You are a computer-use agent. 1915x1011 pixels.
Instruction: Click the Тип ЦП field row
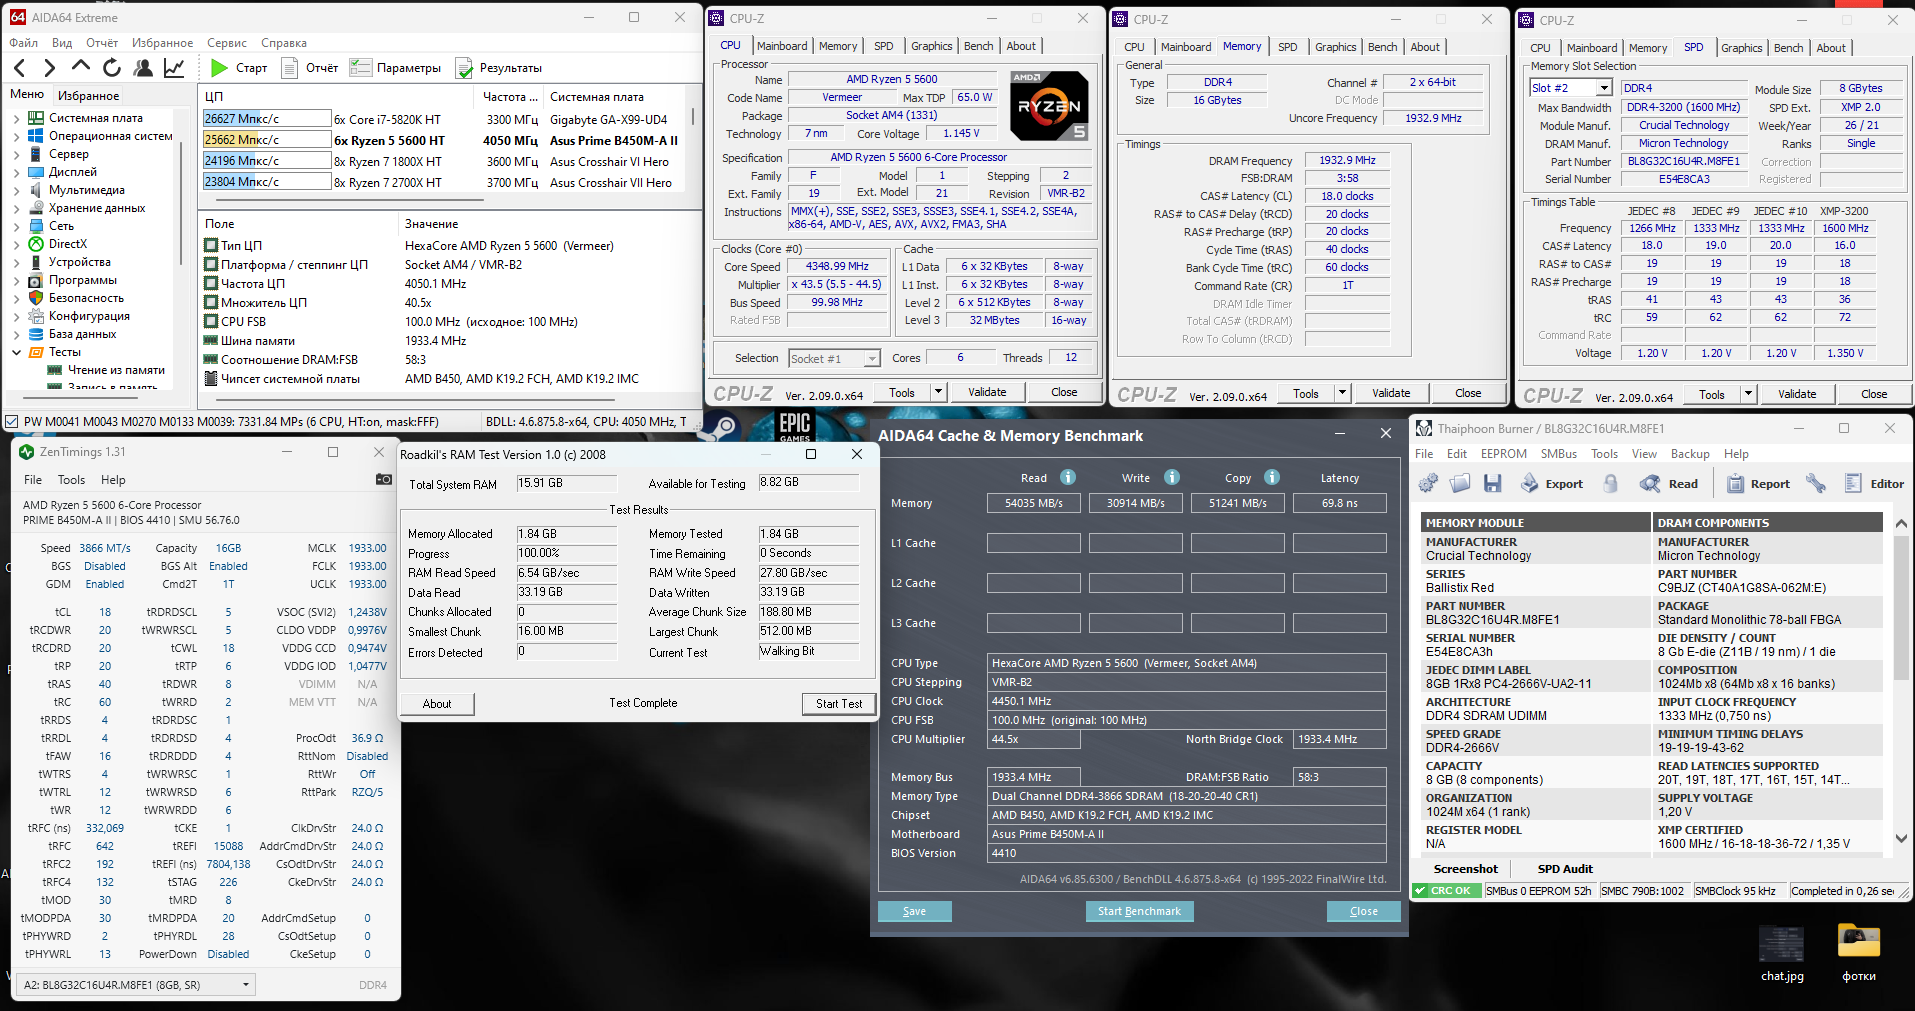(x=450, y=246)
